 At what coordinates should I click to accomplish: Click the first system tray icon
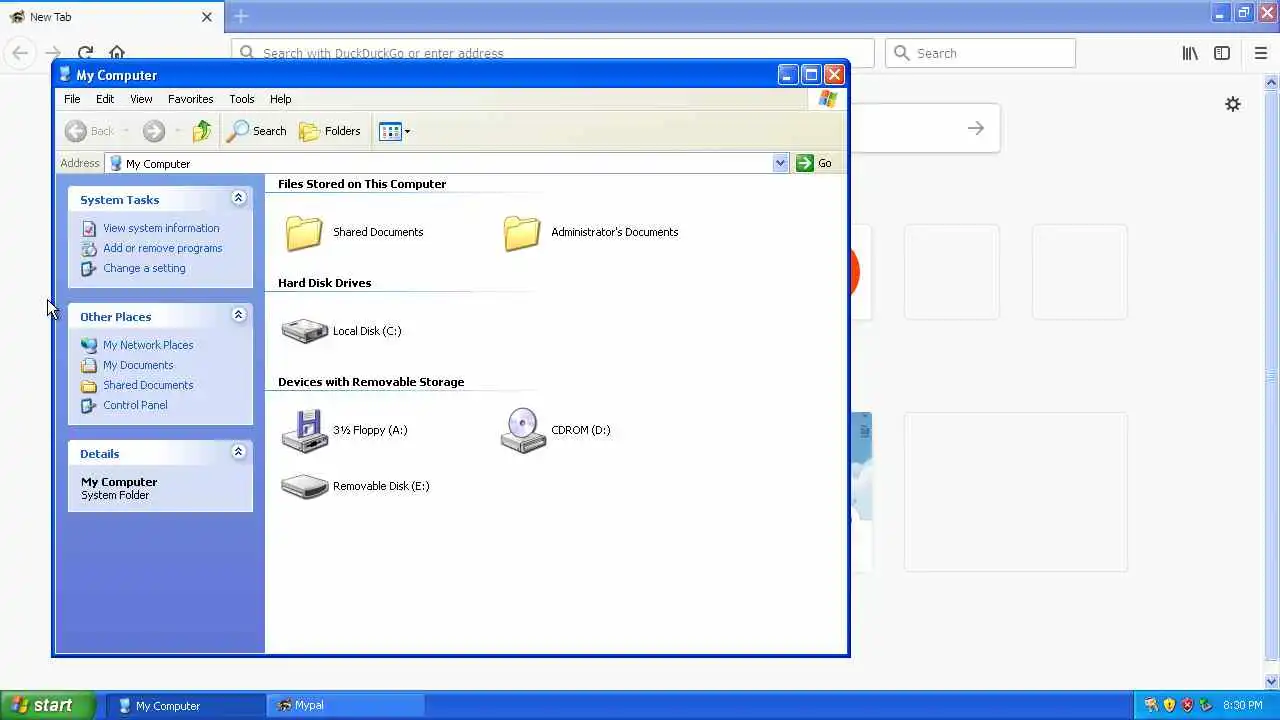point(1151,705)
